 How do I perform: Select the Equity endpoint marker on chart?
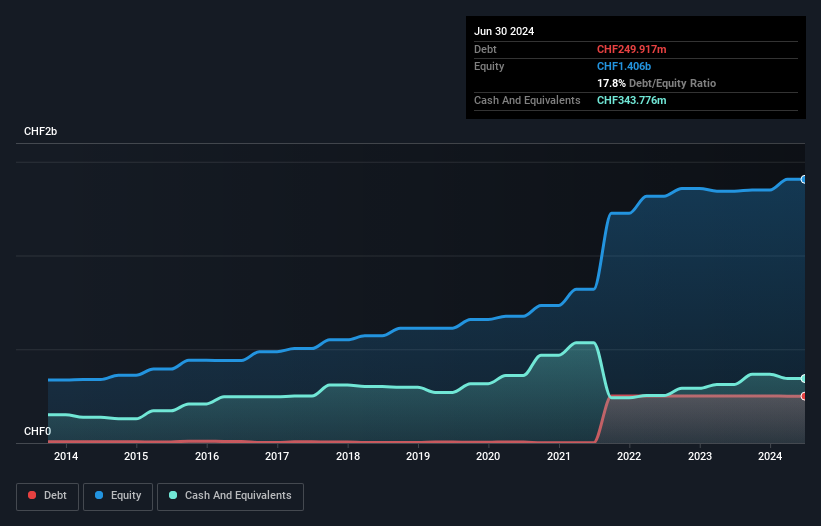[x=804, y=180]
